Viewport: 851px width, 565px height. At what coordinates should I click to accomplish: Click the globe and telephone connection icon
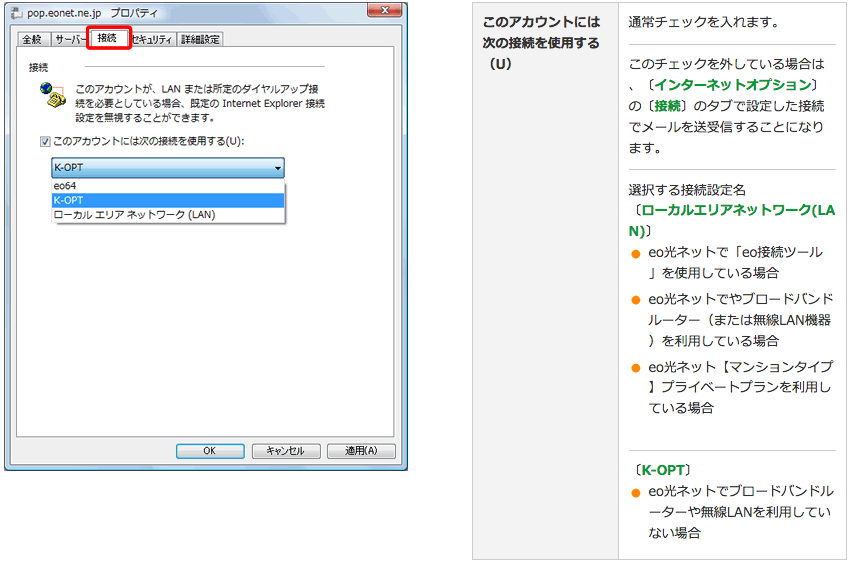(x=51, y=93)
